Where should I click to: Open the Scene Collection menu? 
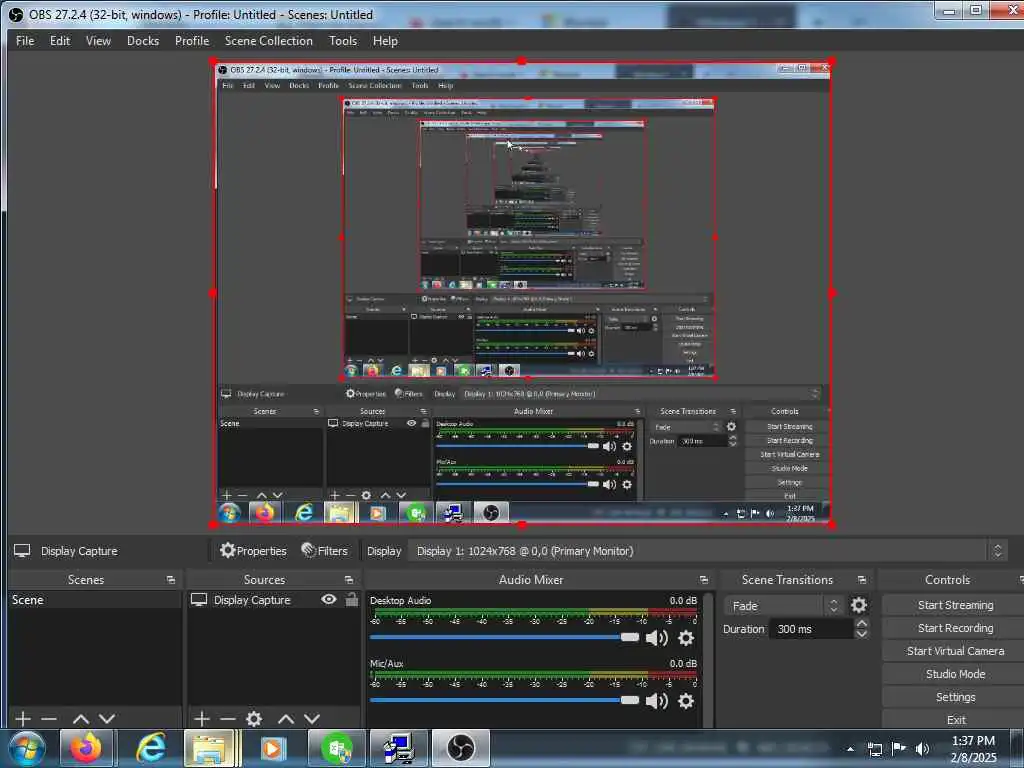pos(268,40)
